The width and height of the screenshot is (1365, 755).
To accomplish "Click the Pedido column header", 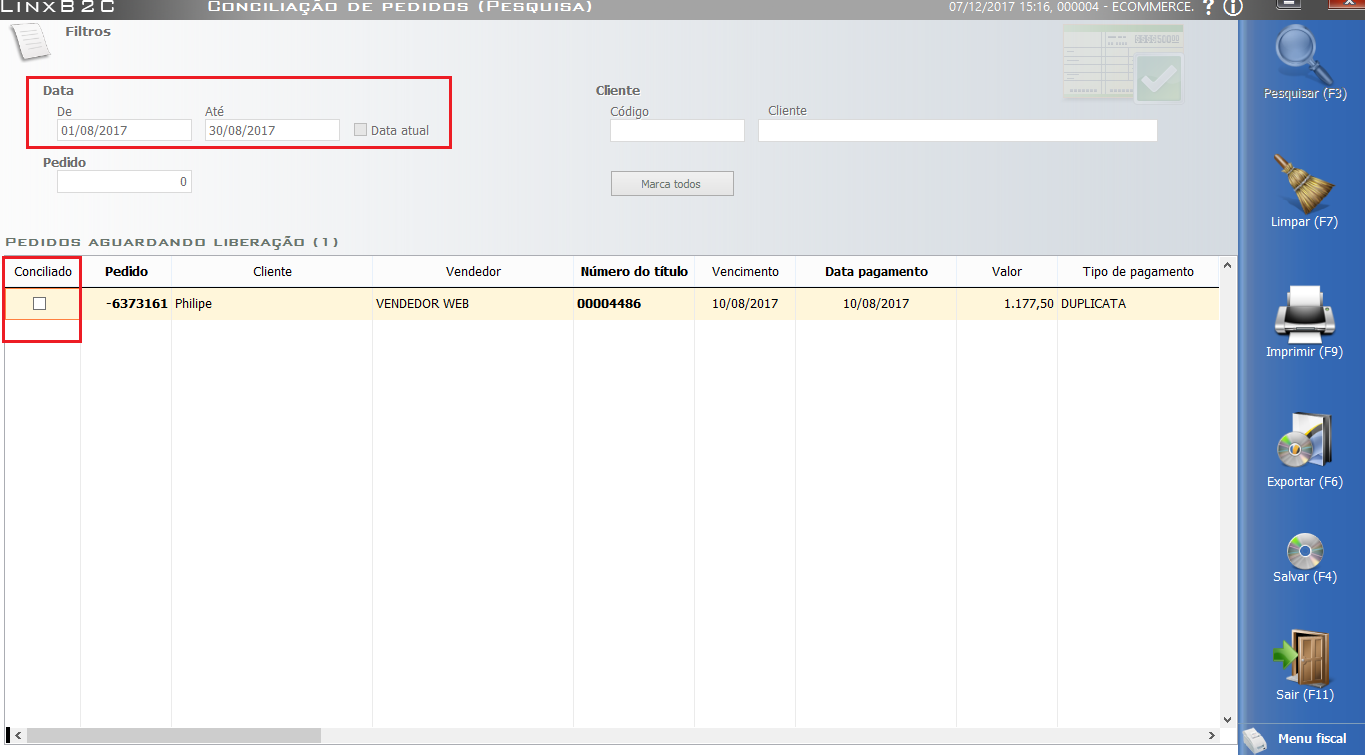I will [x=126, y=272].
